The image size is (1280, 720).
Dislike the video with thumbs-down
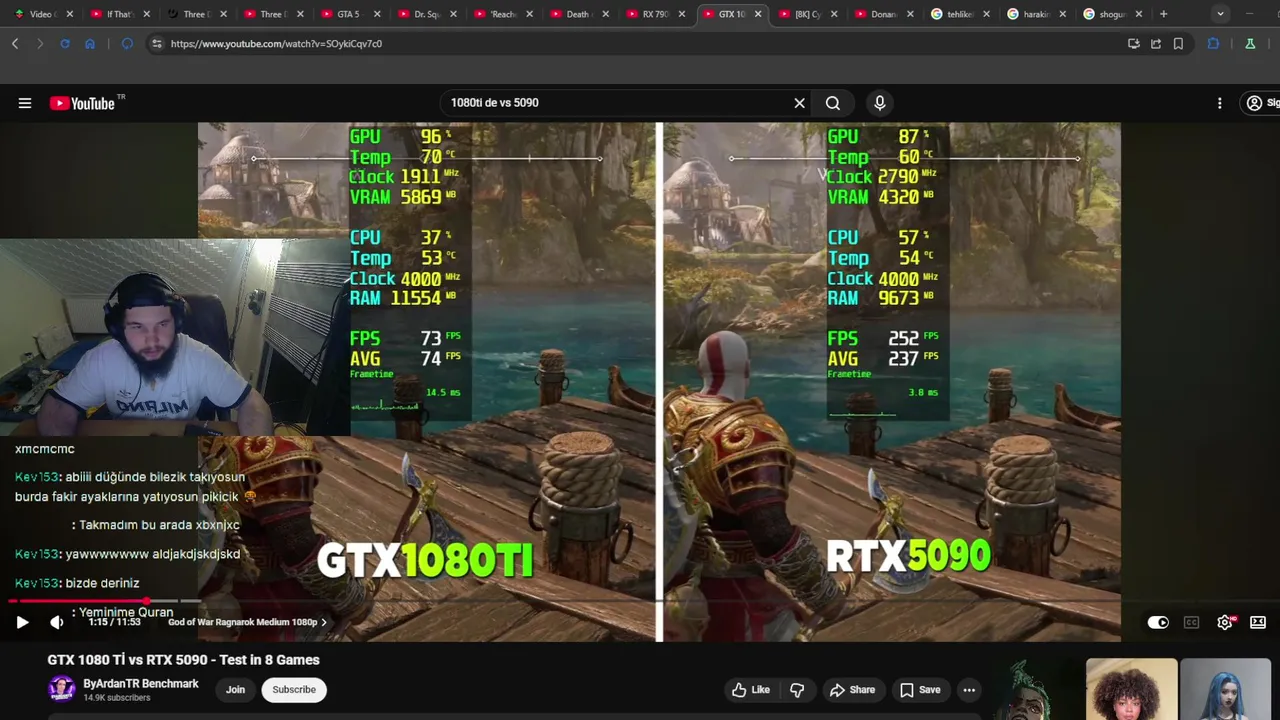coord(797,690)
